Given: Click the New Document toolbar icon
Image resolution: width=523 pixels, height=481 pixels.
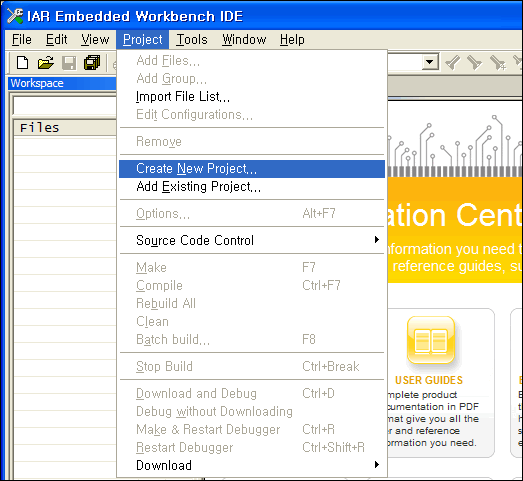Looking at the screenshot, I should pyautogui.click(x=22, y=63).
